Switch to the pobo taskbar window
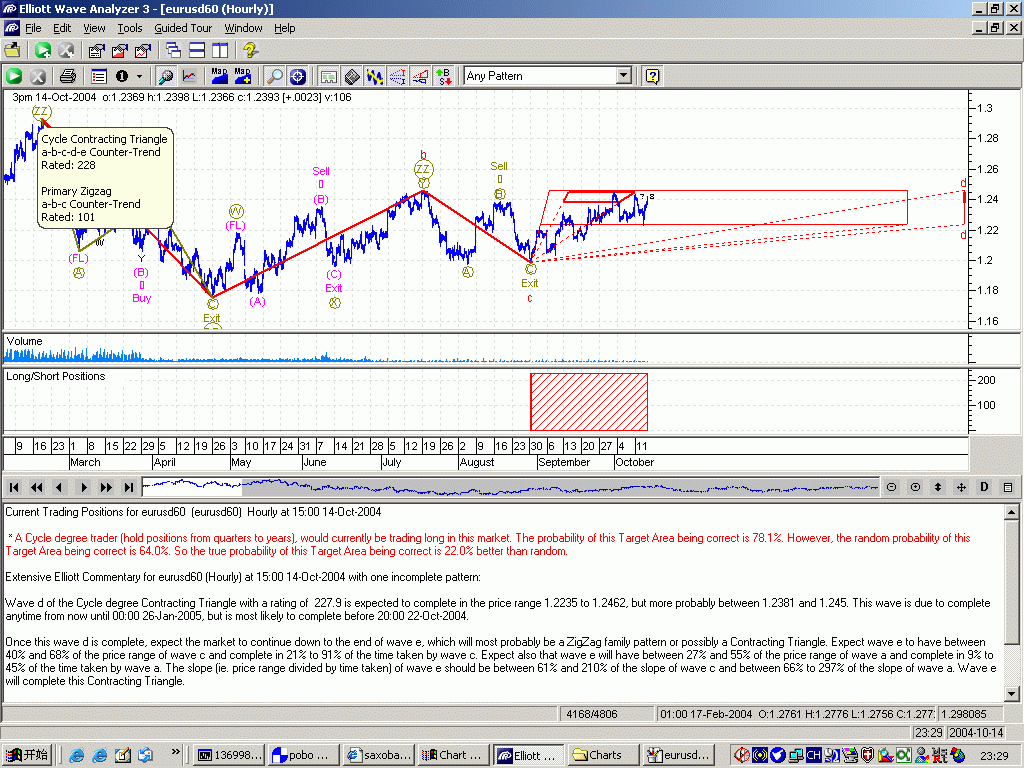 302,755
